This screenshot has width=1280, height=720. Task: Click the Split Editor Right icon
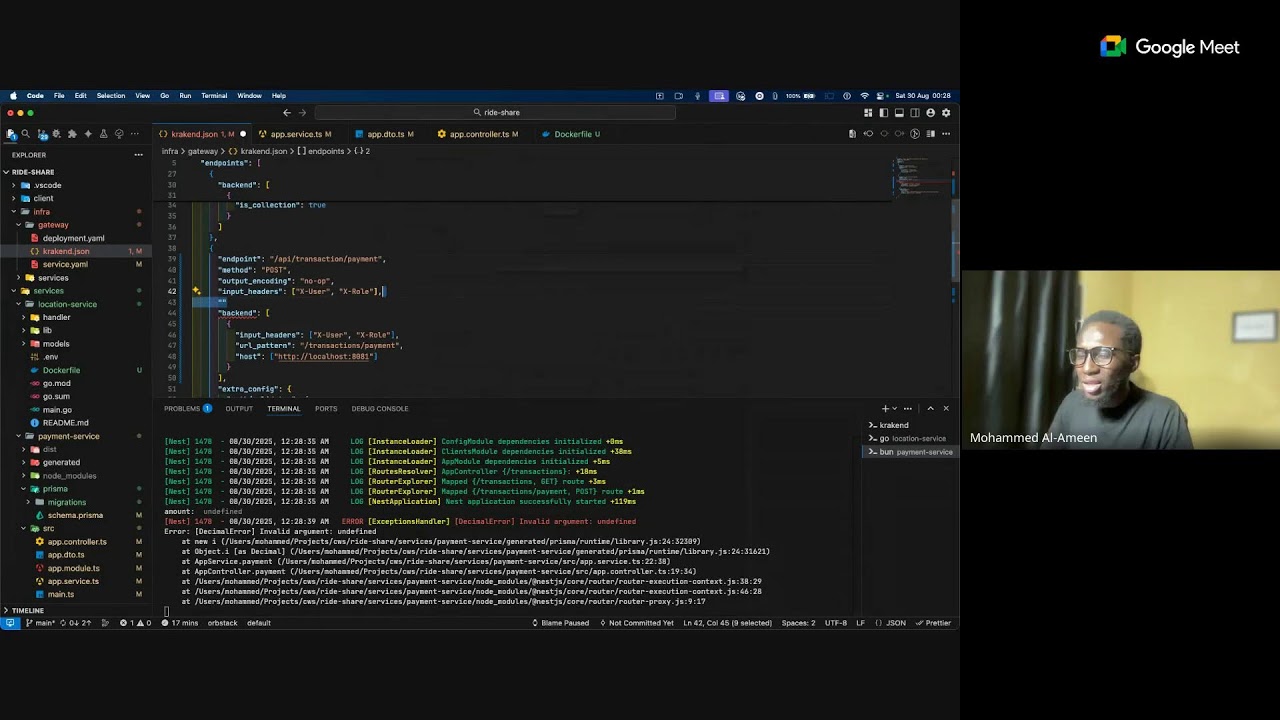click(930, 134)
